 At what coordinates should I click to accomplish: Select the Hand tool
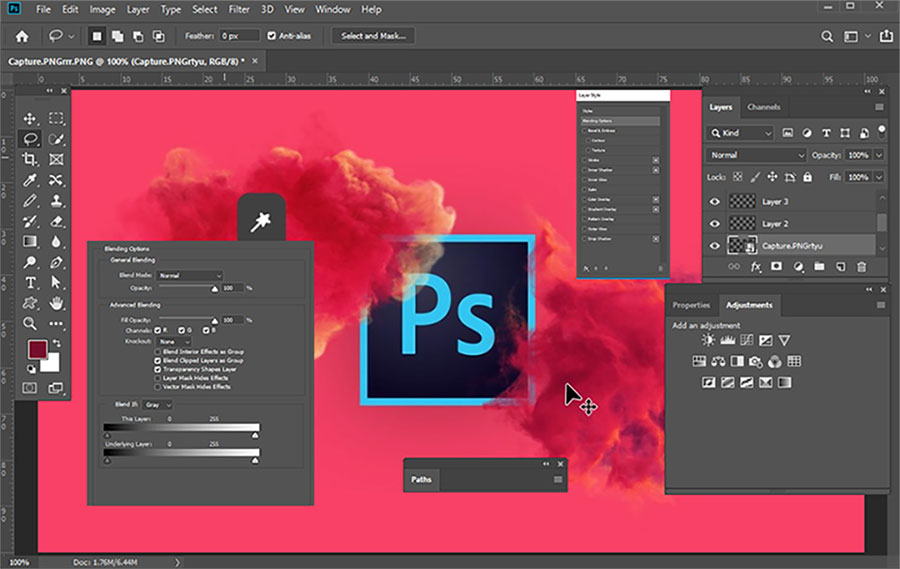click(56, 303)
